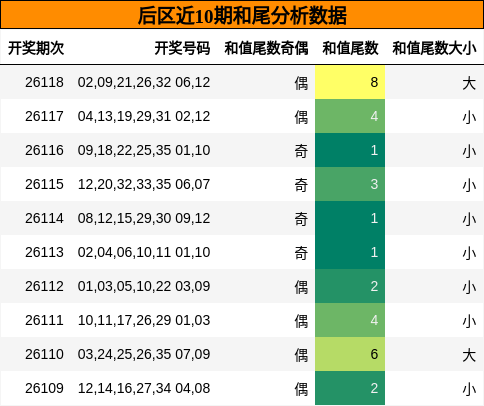Viewport: 484px width, 406px height.
Task: Click period number 26111
Action: click(x=44, y=320)
